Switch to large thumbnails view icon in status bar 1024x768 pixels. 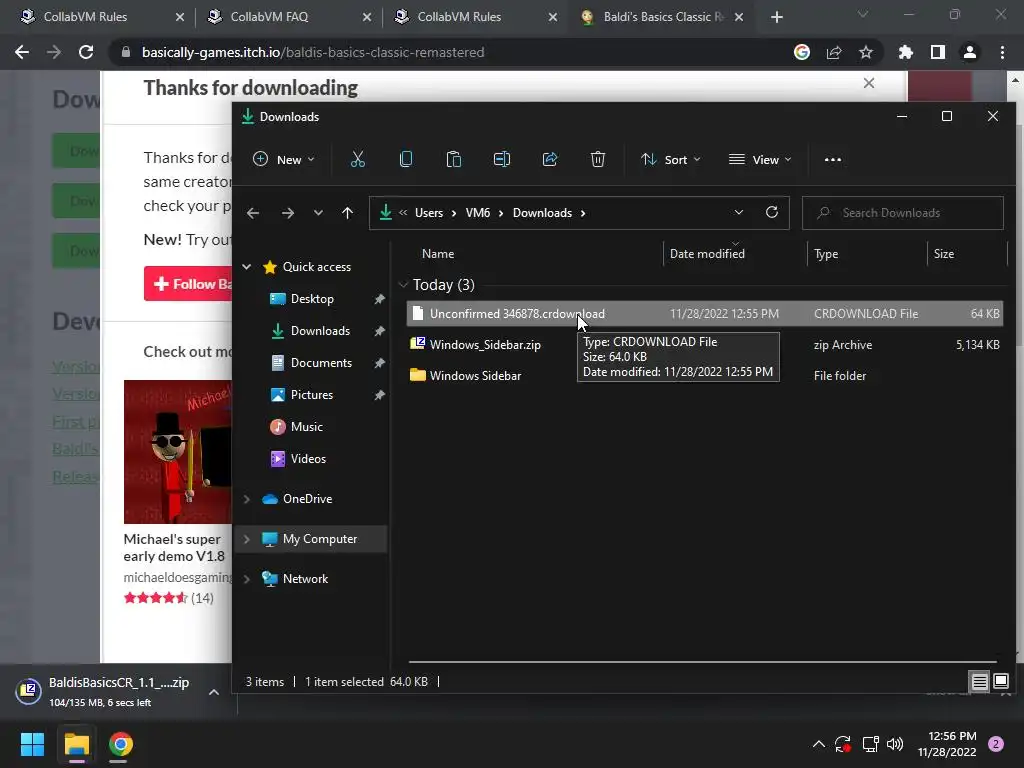pos(1000,682)
